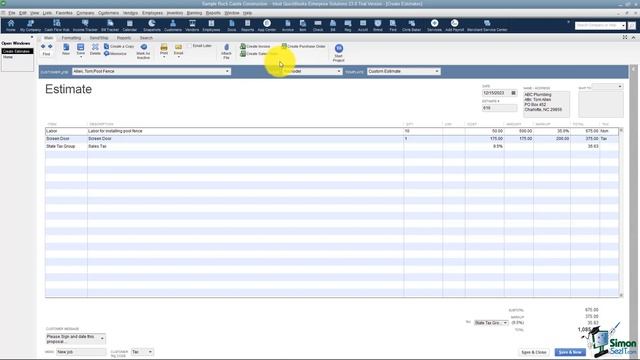Viewport: 640px width, 360px height.
Task: Click the Delete estimate icon
Action: [x=95, y=49]
